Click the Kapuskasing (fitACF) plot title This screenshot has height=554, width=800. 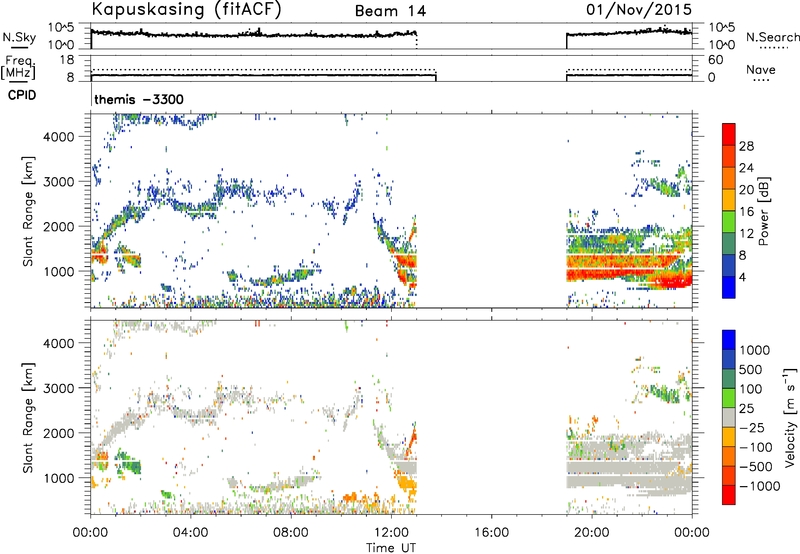tap(186, 9)
